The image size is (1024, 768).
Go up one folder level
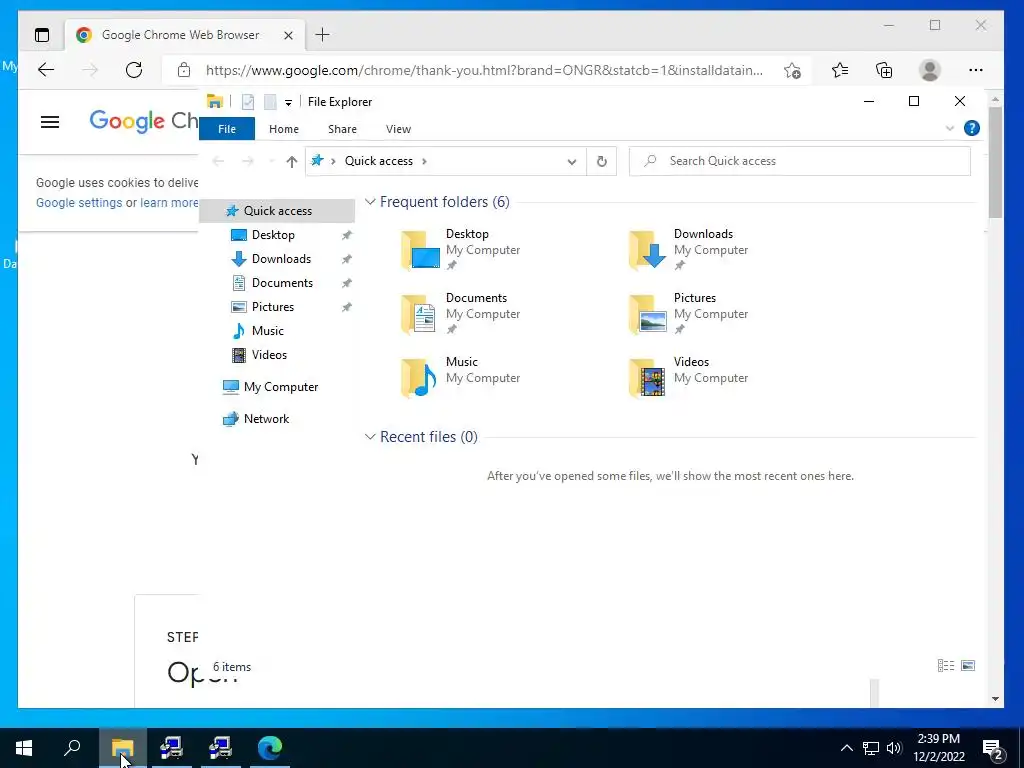pyautogui.click(x=291, y=161)
